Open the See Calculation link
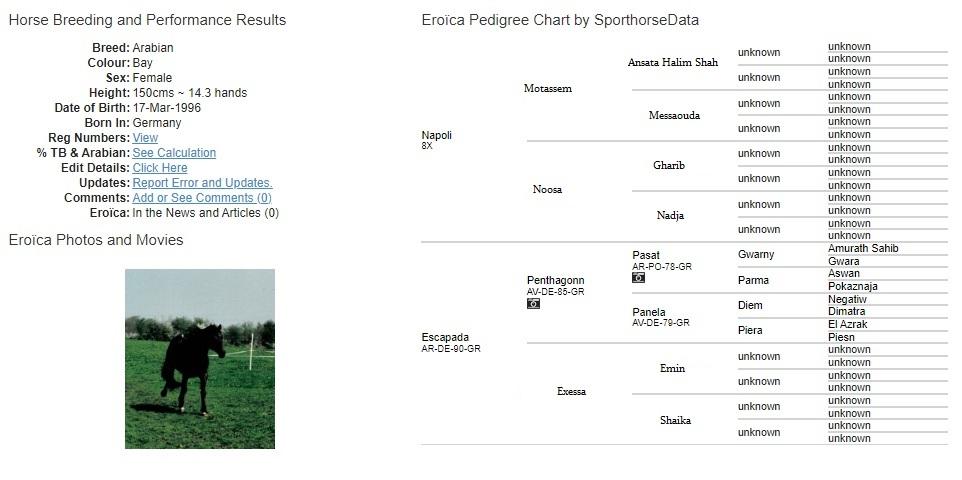Viewport: 962px width, 480px height. coord(174,153)
